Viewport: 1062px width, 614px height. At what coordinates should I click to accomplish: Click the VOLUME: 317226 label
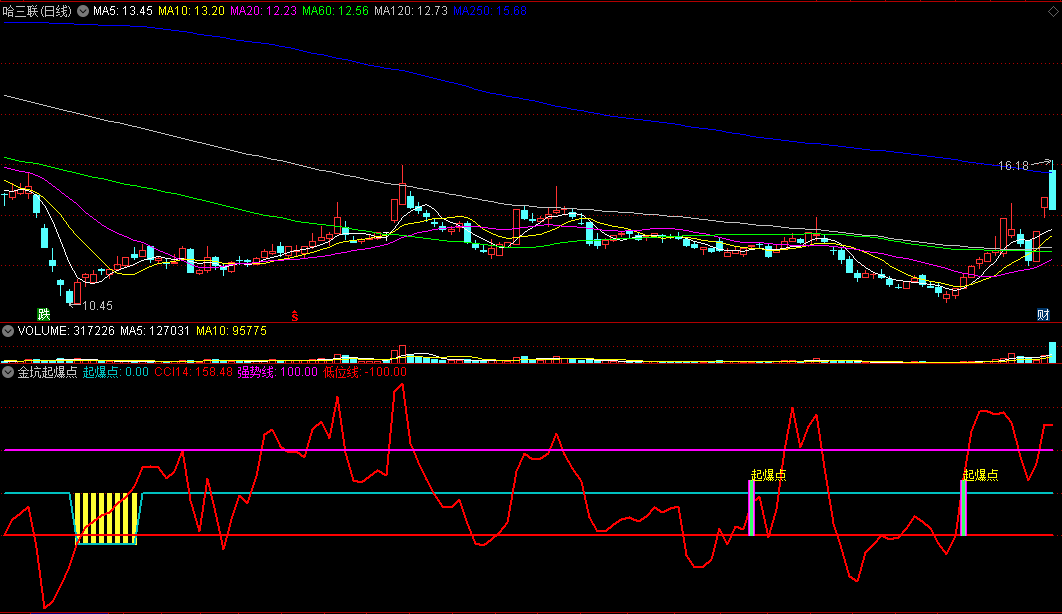pyautogui.click(x=66, y=331)
